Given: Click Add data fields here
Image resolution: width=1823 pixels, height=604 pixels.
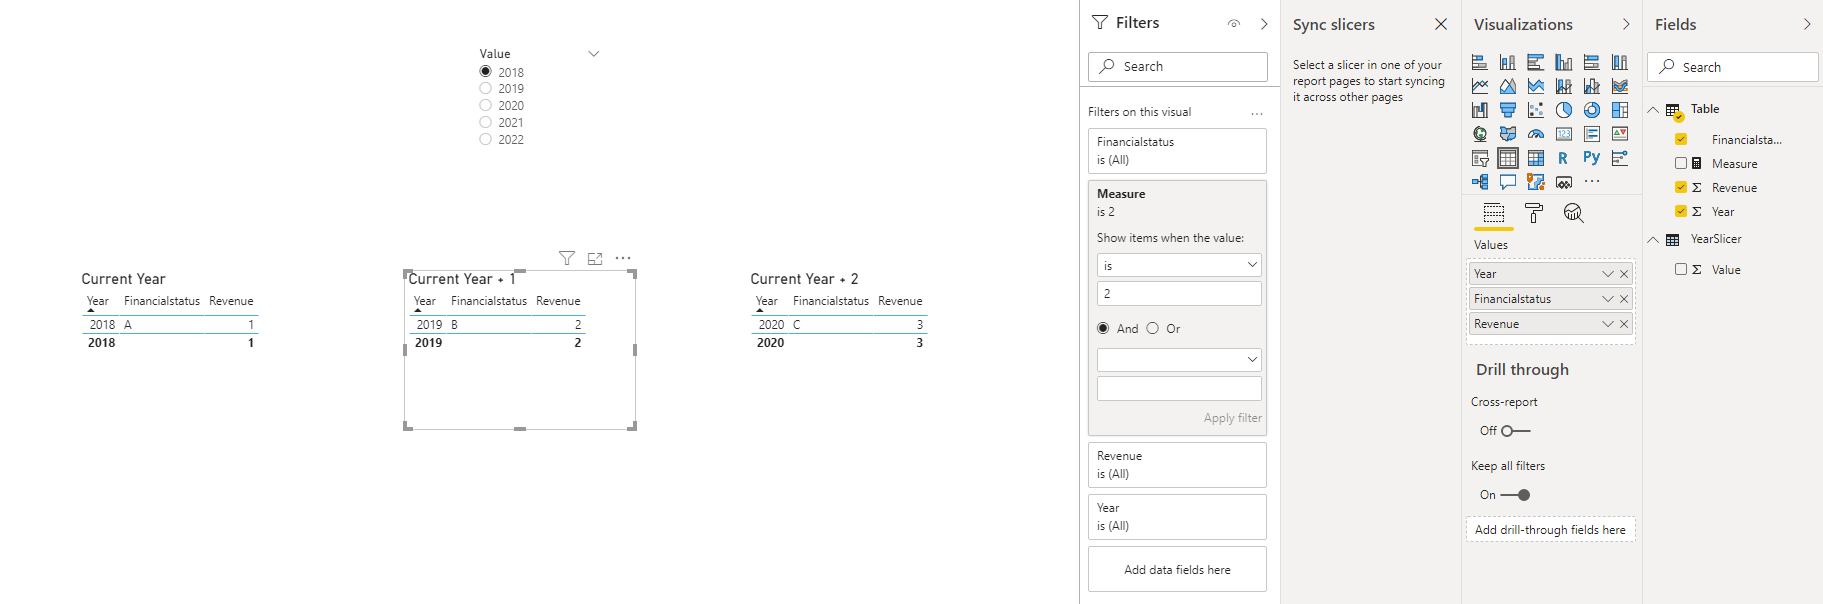Looking at the screenshot, I should pyautogui.click(x=1177, y=569).
